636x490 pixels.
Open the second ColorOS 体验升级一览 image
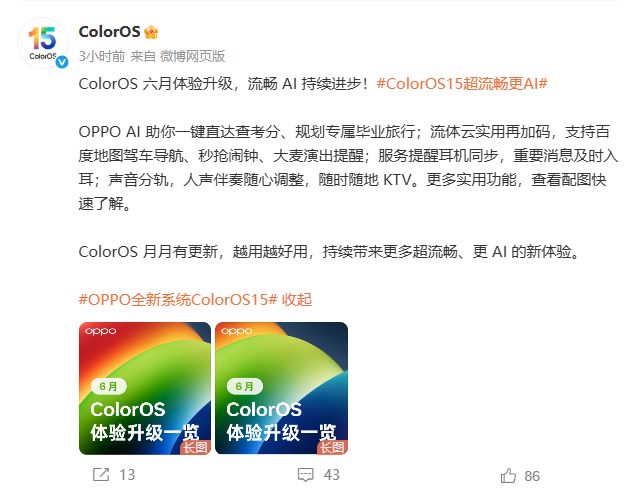click(x=281, y=388)
